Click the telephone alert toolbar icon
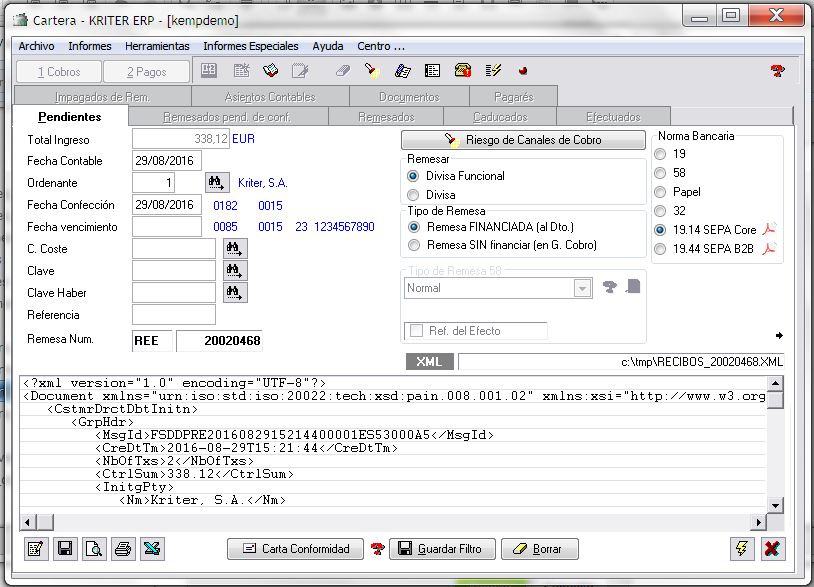Image resolution: width=814 pixels, height=587 pixels. [463, 71]
